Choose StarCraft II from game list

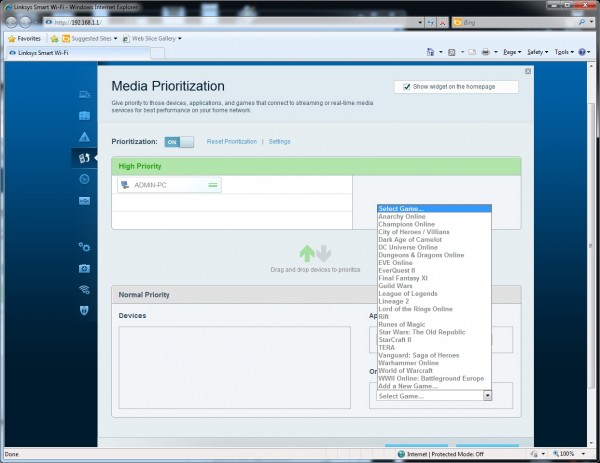(x=434, y=340)
